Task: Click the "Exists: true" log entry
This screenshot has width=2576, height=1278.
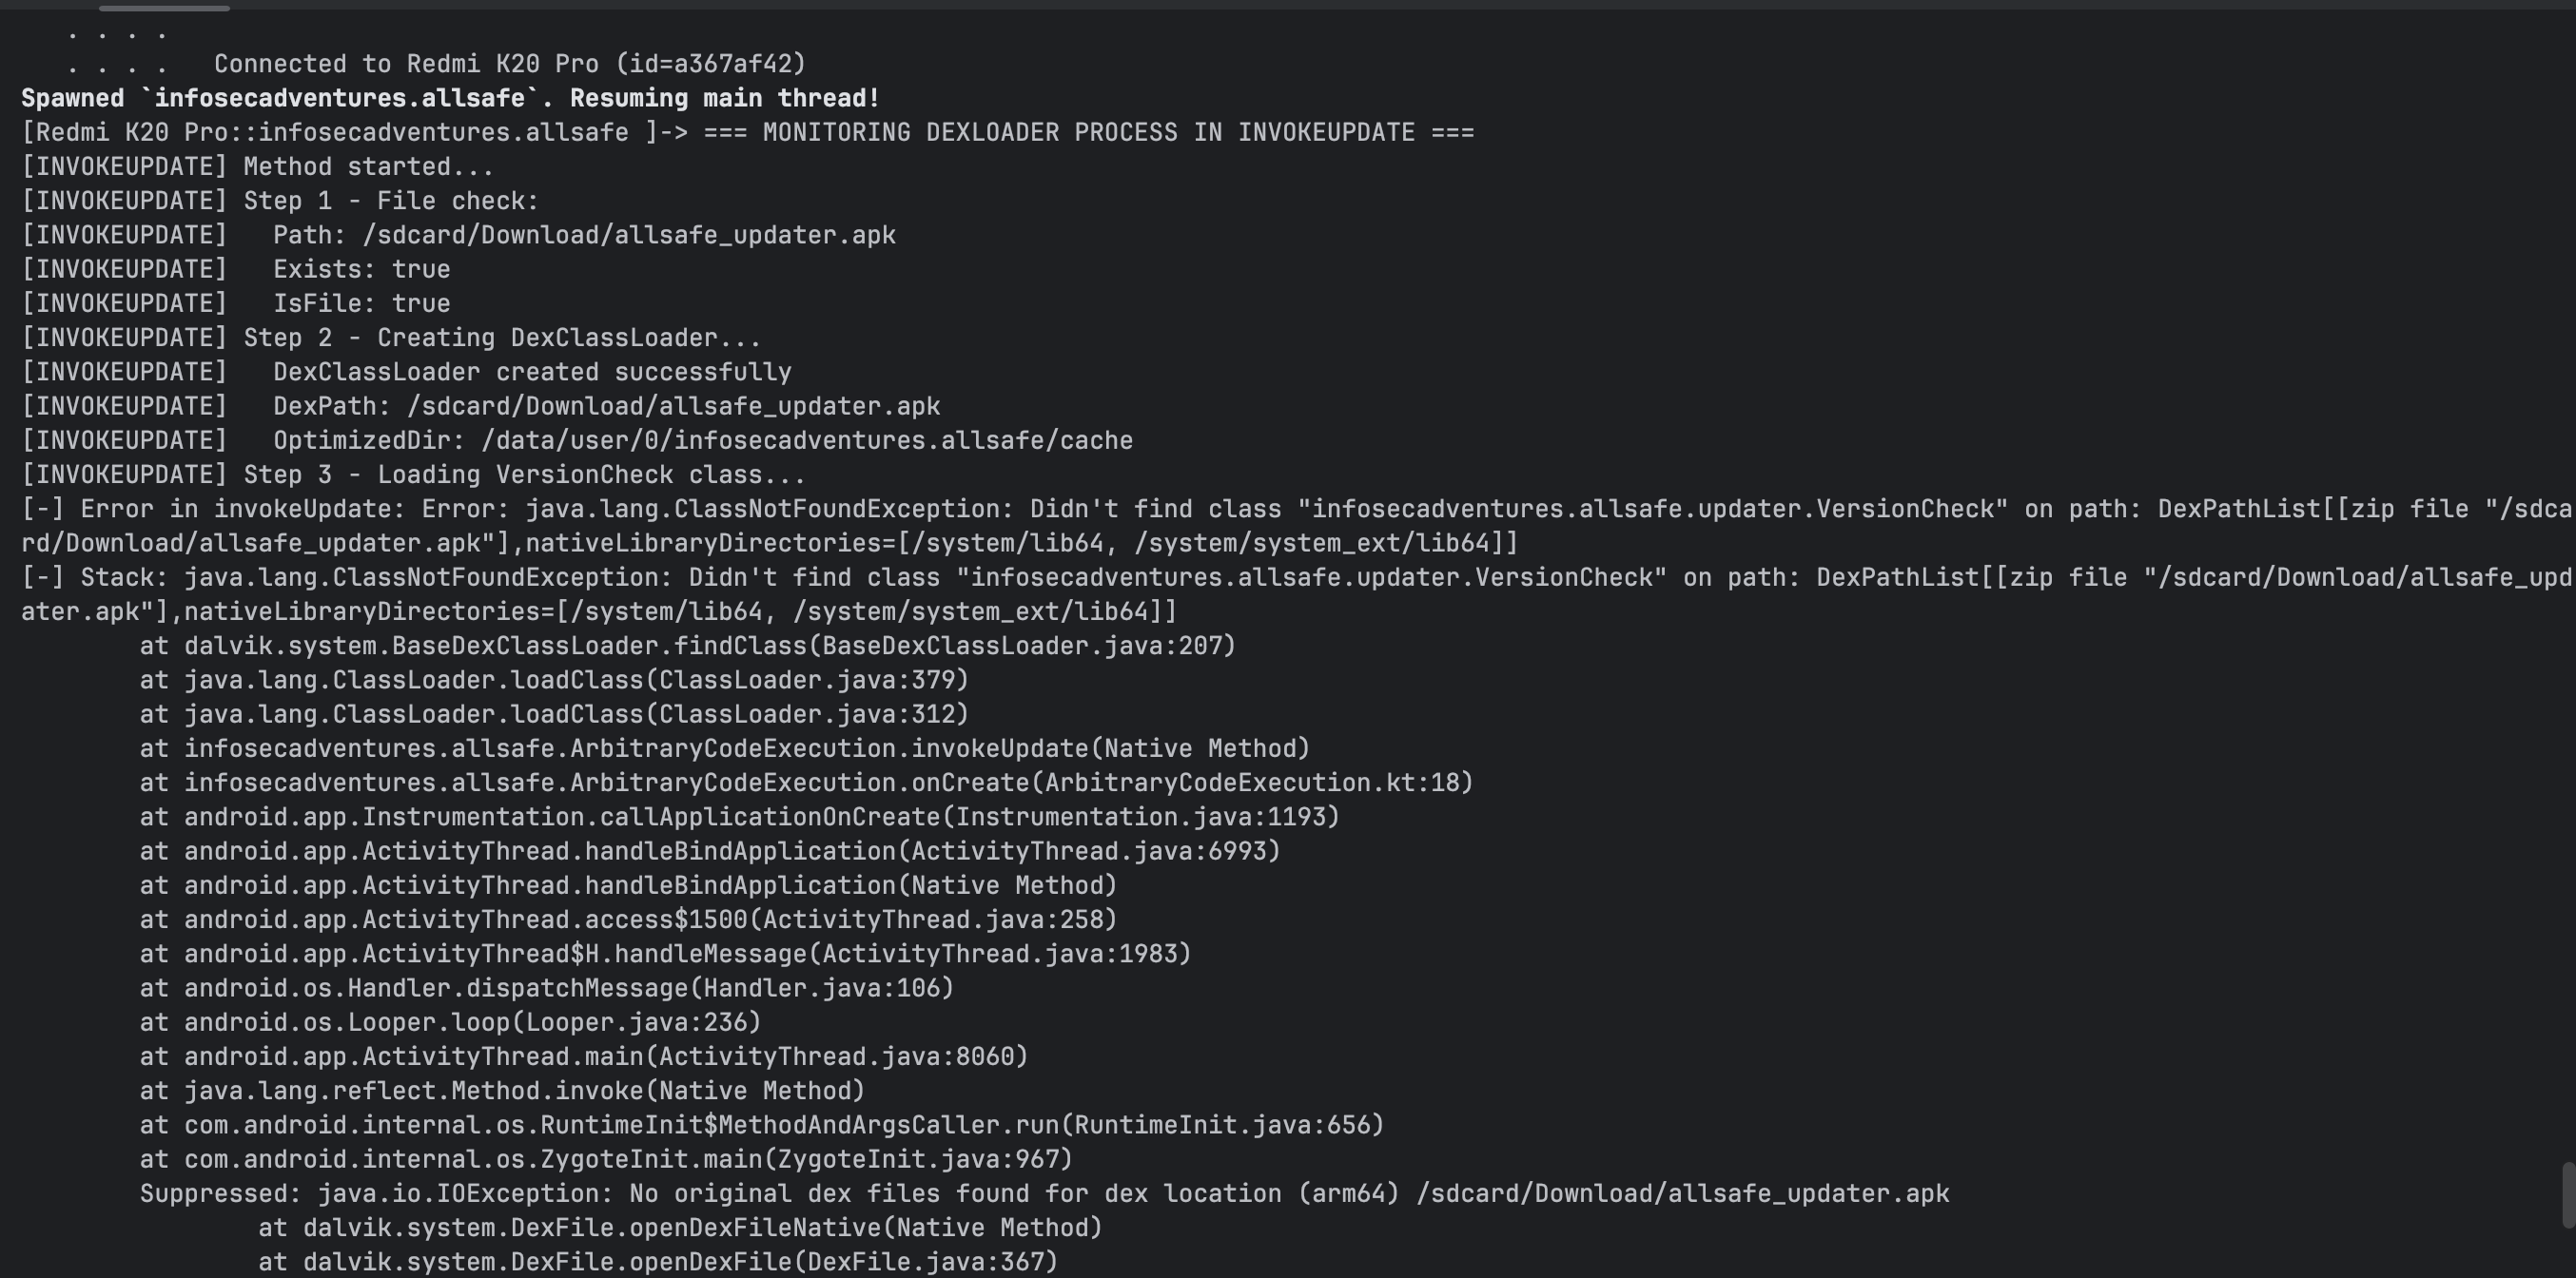Action: coord(361,269)
